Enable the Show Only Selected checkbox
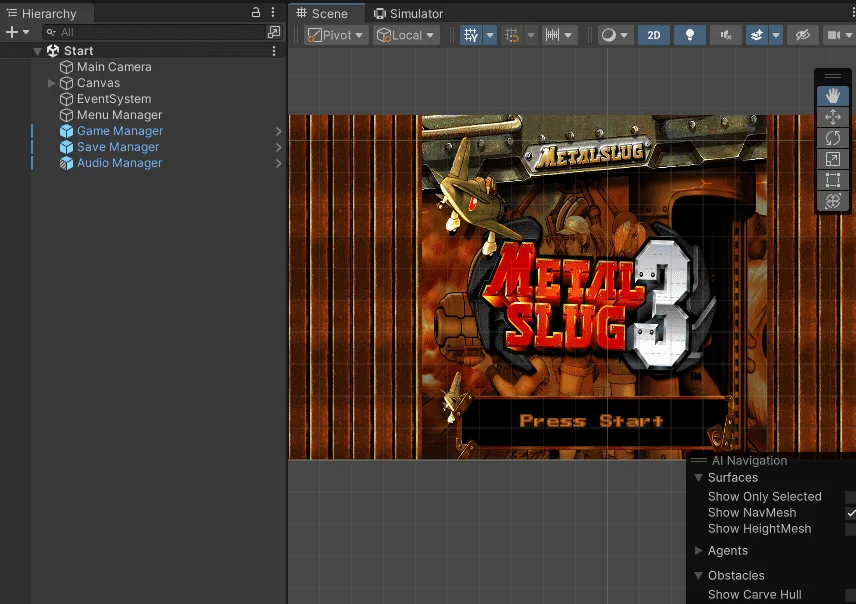Screen dimensions: 856x604 851,497
